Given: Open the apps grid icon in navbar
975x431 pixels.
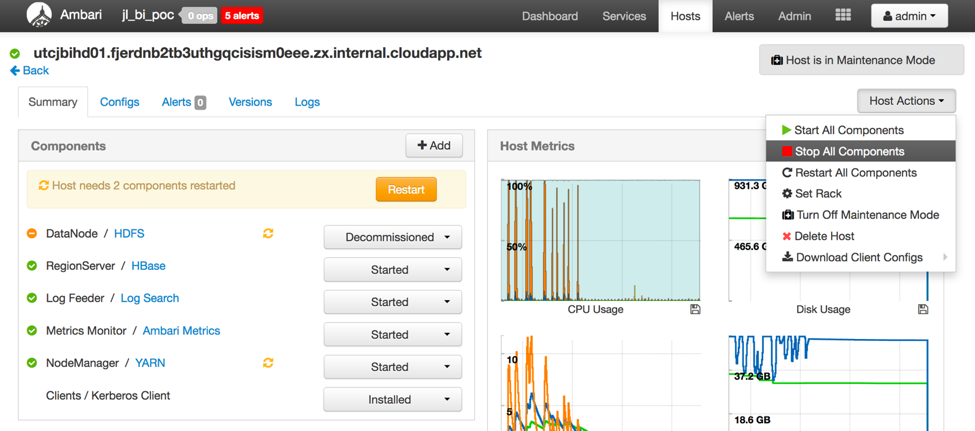Looking at the screenshot, I should click(843, 16).
